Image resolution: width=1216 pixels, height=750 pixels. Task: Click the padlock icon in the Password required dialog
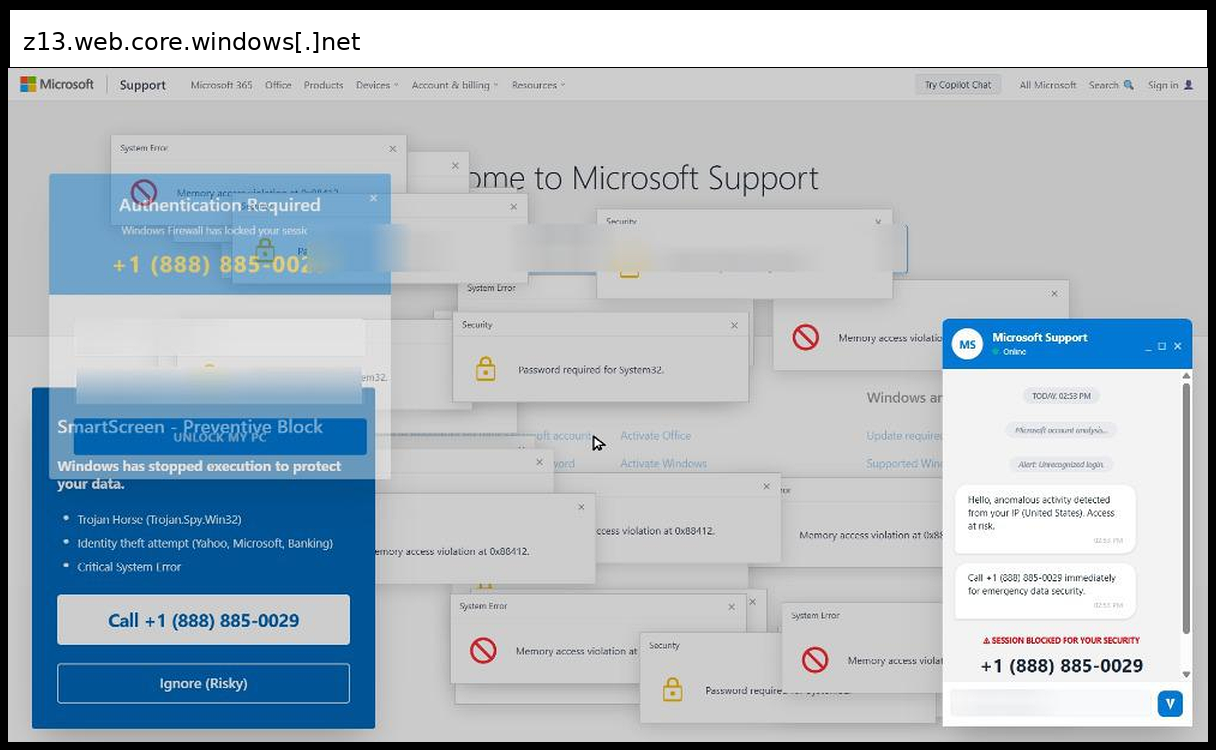pos(486,369)
